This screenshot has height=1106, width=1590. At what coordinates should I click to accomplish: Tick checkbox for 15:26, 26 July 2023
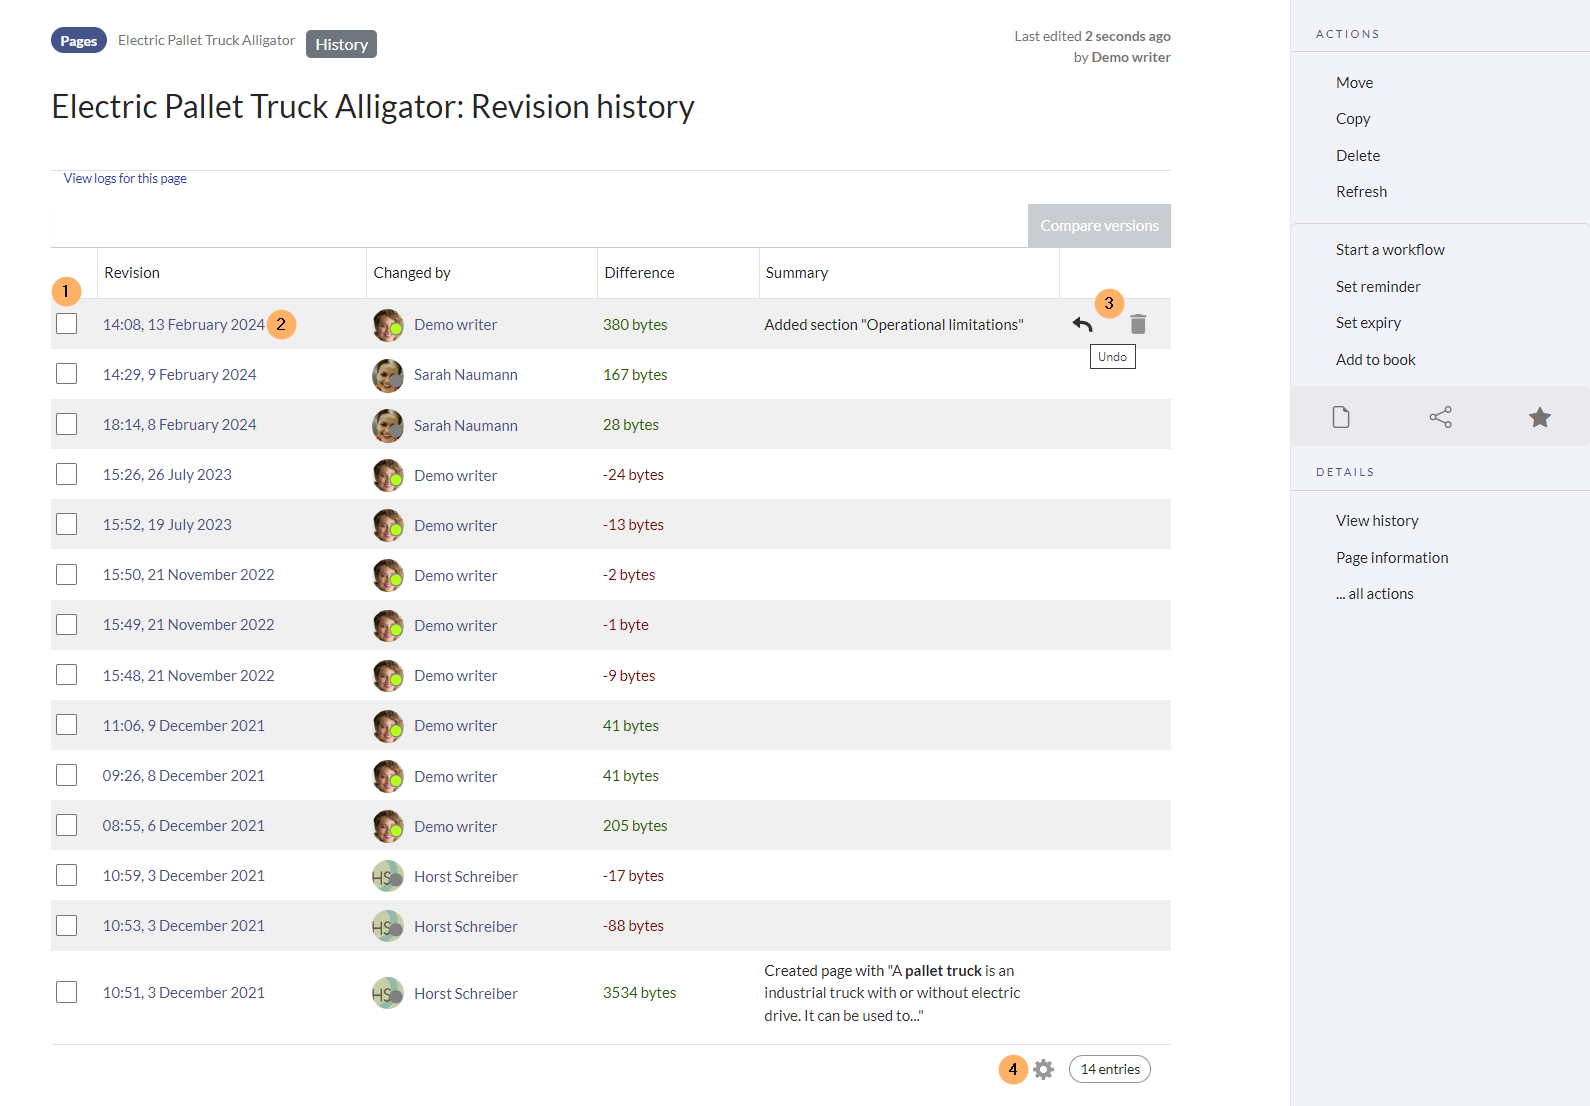[x=67, y=474]
